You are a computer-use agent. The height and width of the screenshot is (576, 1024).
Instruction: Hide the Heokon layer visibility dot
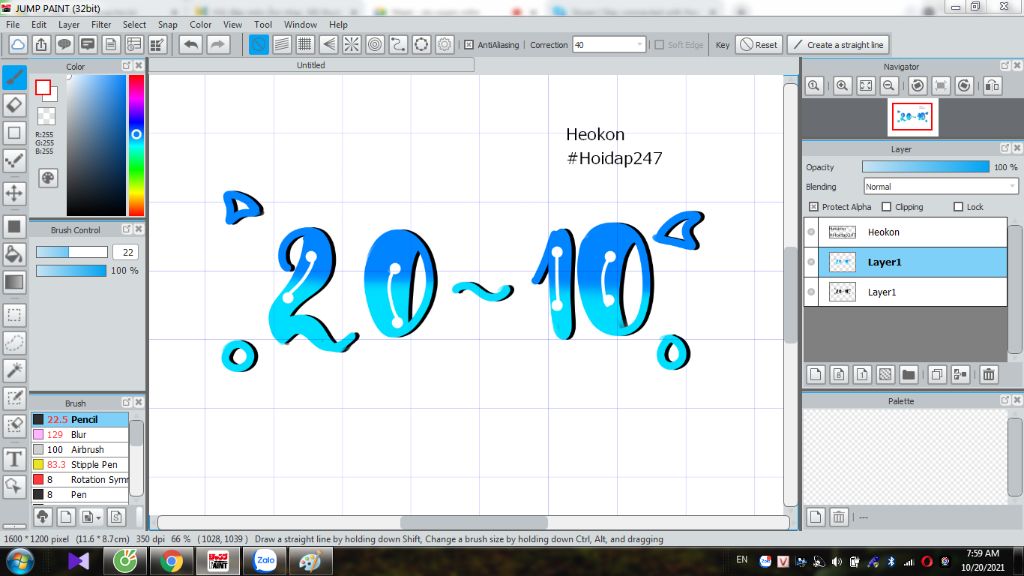(811, 232)
